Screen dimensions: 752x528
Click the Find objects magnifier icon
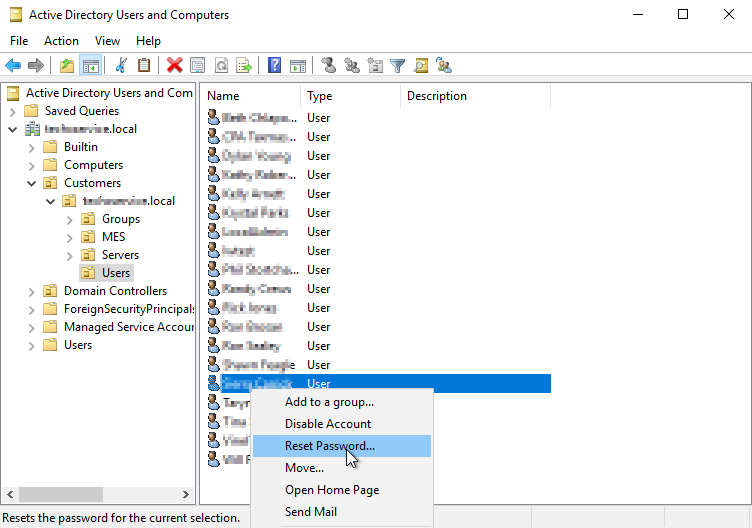click(421, 65)
